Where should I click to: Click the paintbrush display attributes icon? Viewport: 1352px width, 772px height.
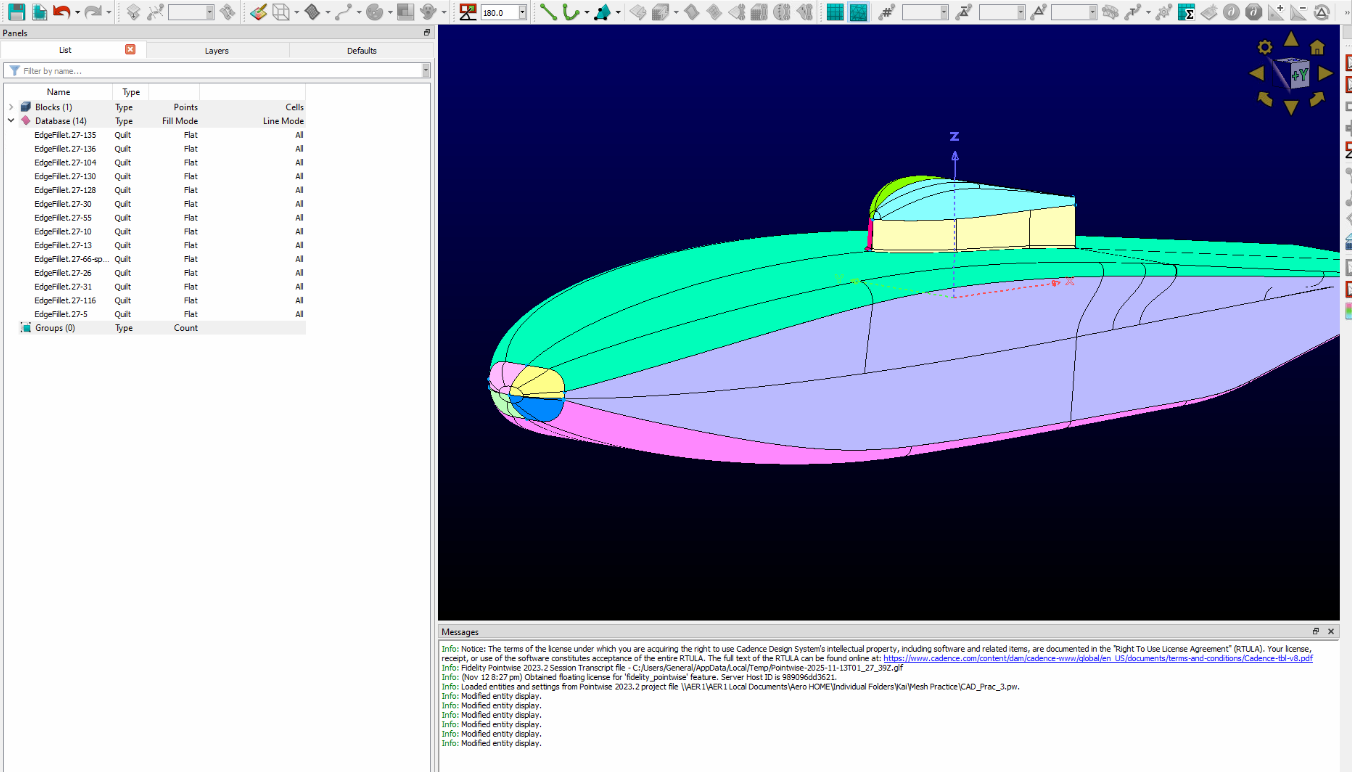pyautogui.click(x=258, y=12)
